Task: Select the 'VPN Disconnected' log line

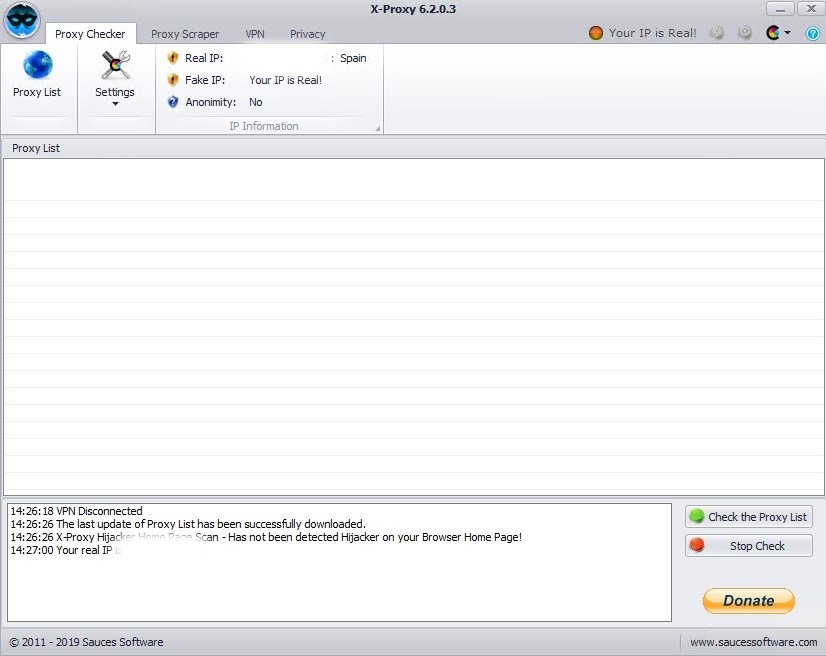Action: pos(76,511)
